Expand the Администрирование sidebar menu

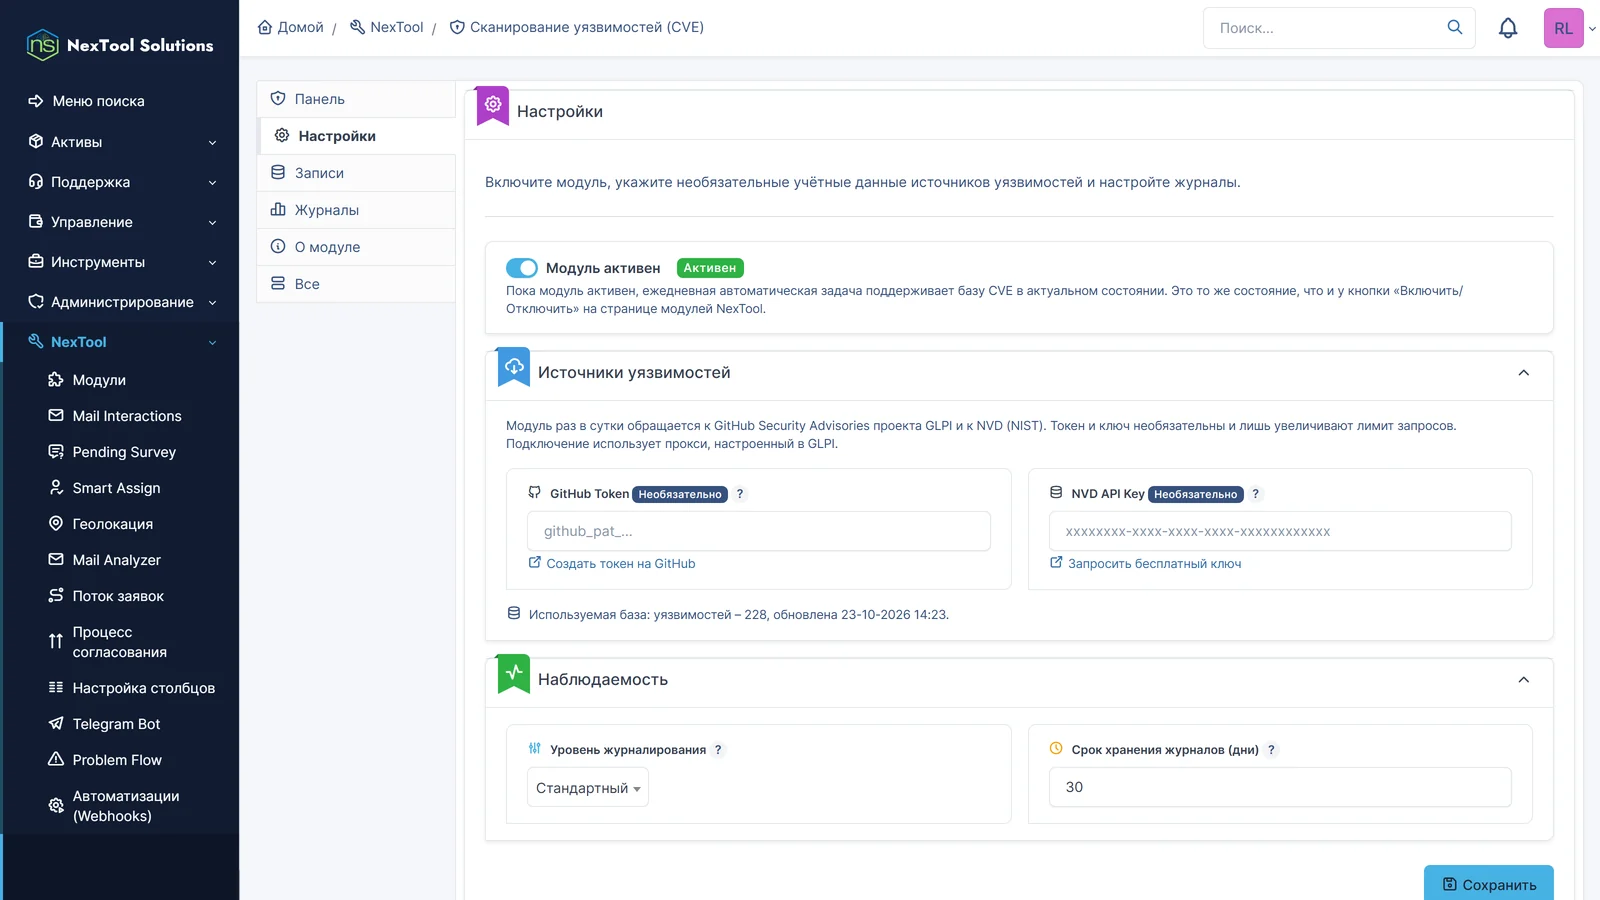pyautogui.click(x=120, y=302)
